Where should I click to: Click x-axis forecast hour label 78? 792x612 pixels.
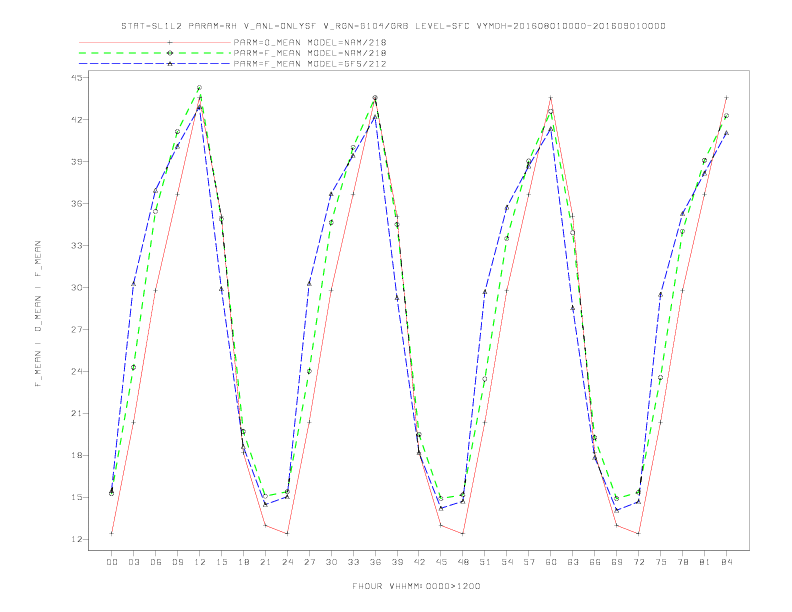683,562
